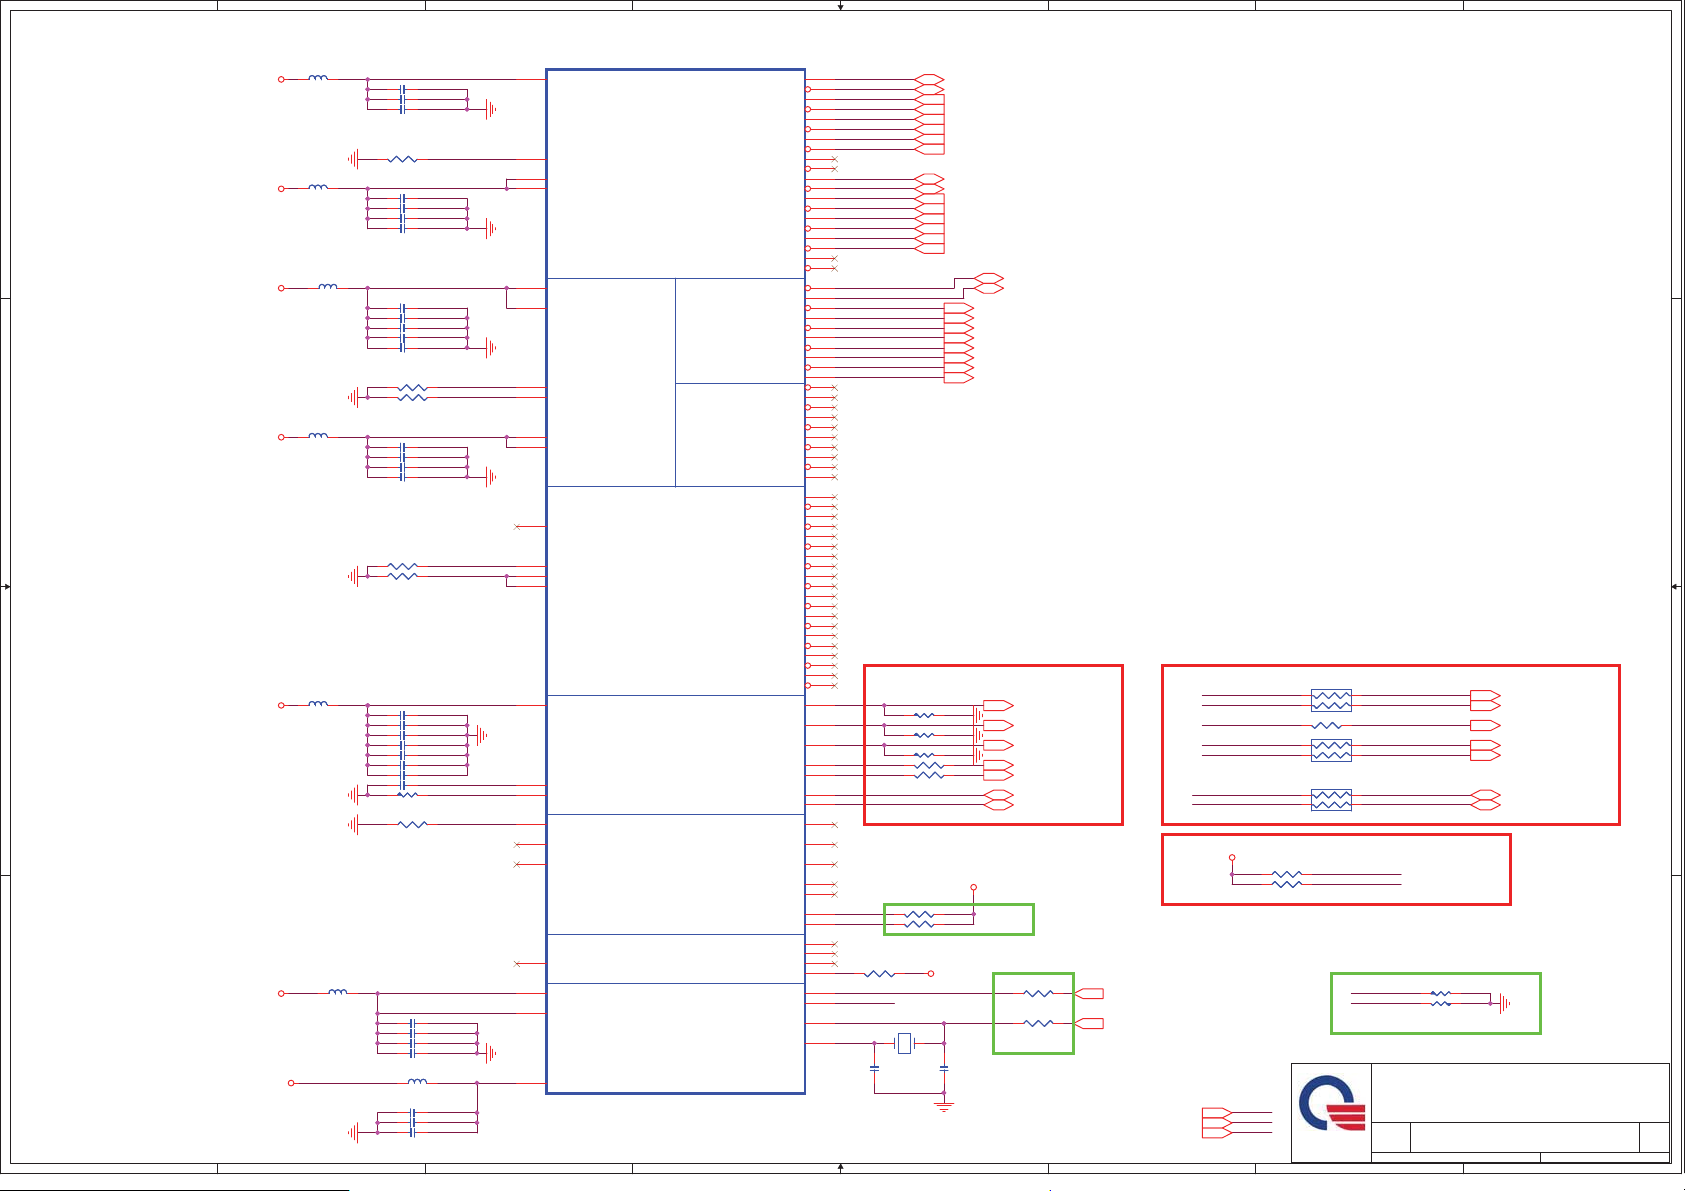This screenshot has width=1685, height=1191.
Task: Select the lone resistor with power pin near the crystal
Action: coord(879,973)
